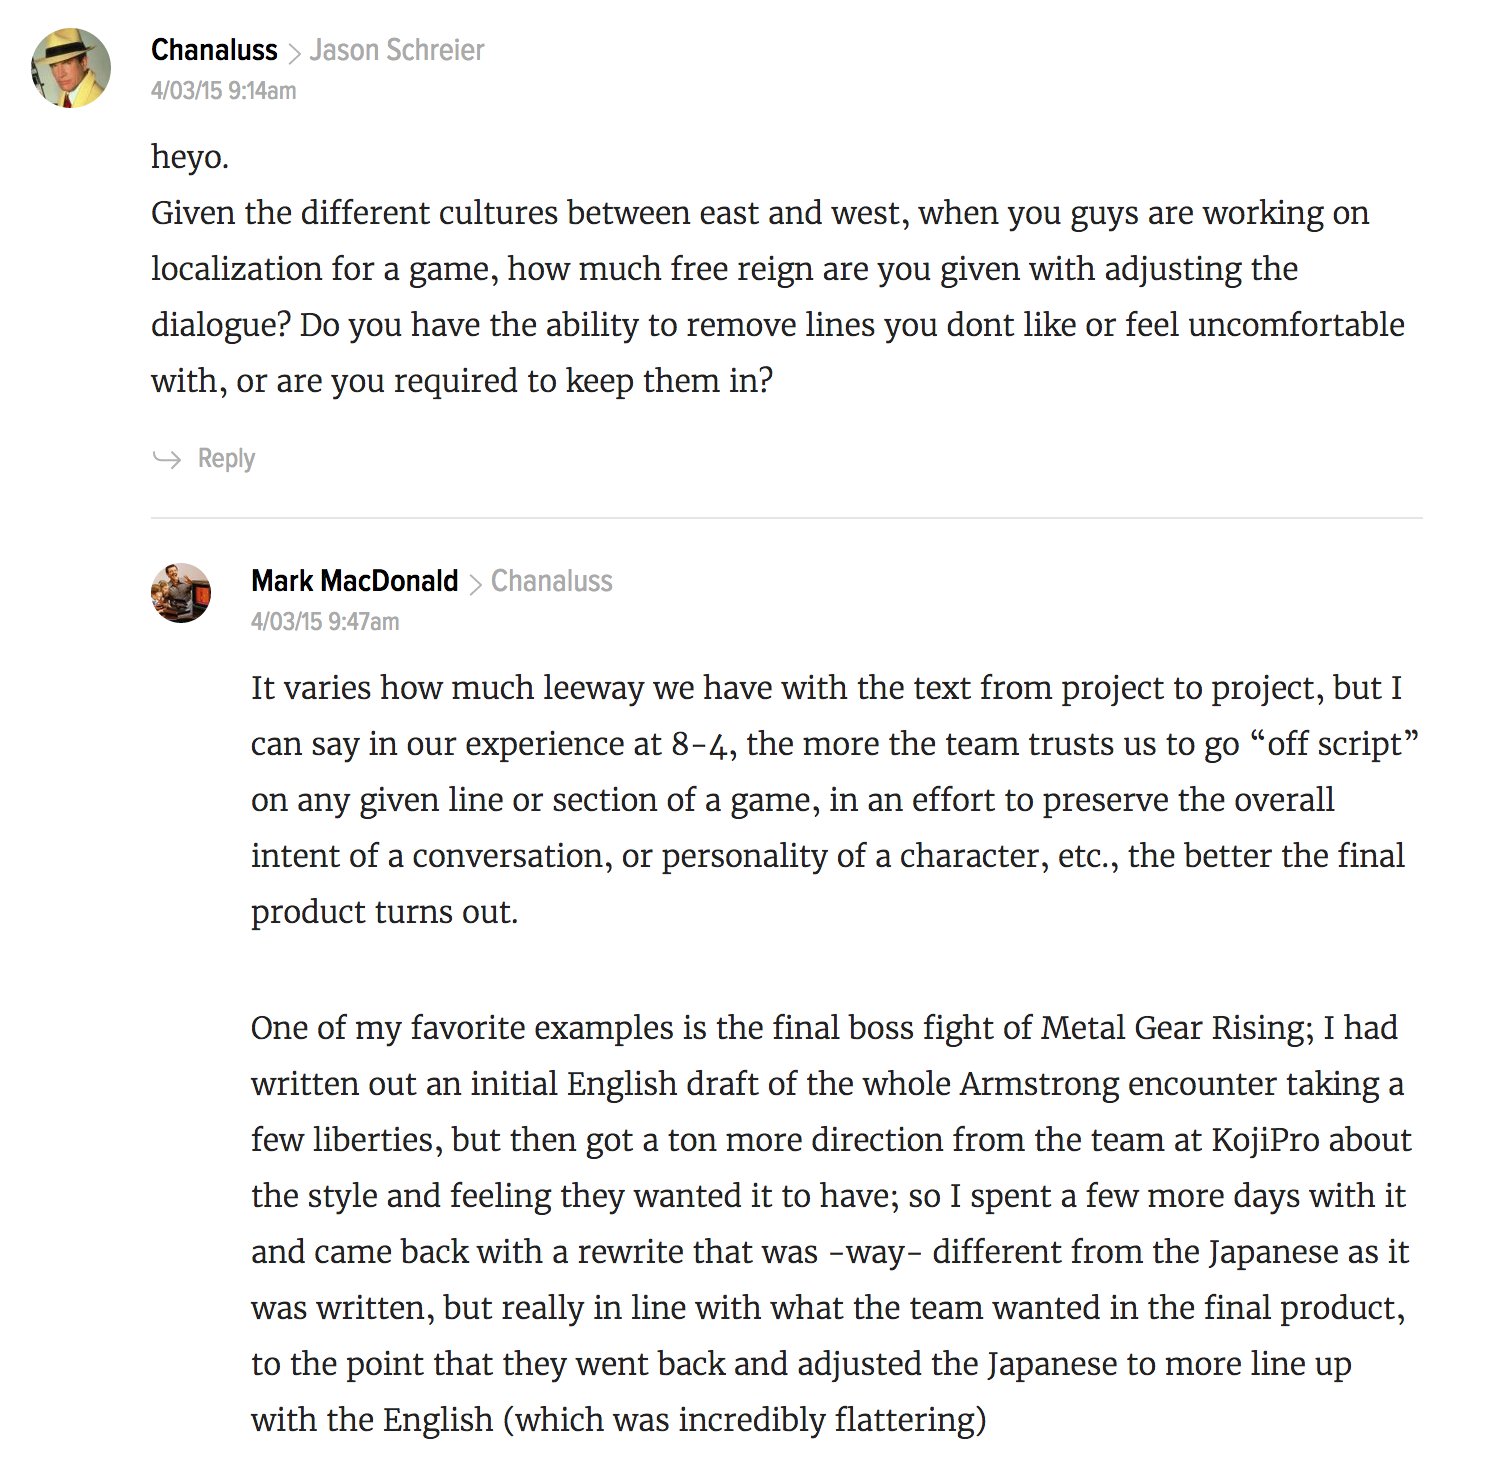Click the 'heyo.' opening line

190,157
